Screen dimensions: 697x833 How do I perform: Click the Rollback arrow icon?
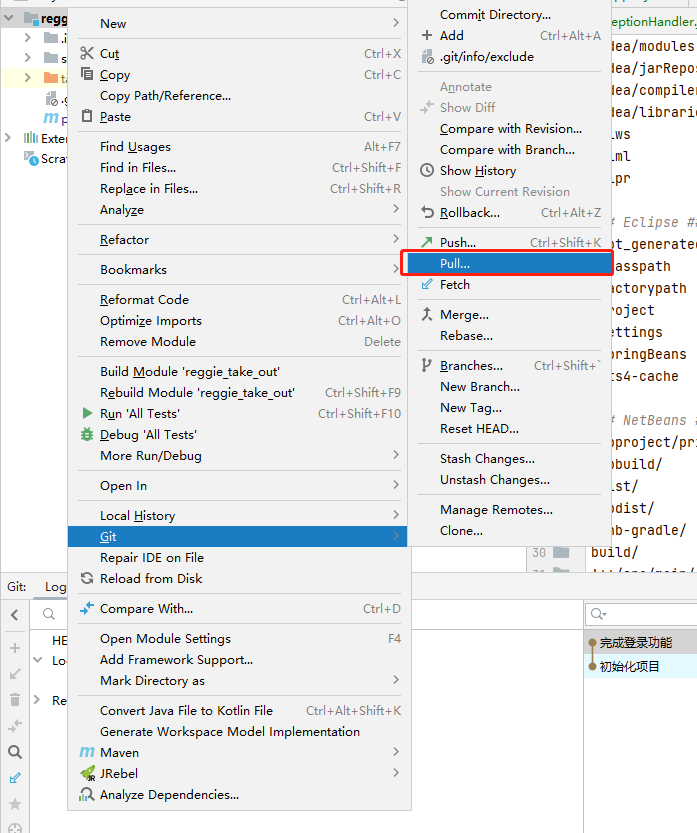(427, 212)
